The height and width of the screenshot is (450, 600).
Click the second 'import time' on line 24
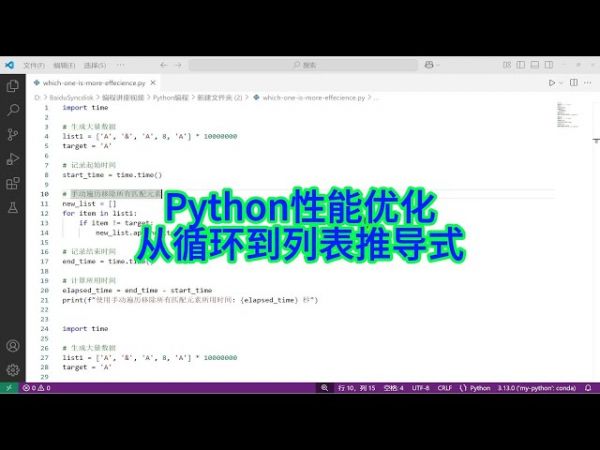85,329
